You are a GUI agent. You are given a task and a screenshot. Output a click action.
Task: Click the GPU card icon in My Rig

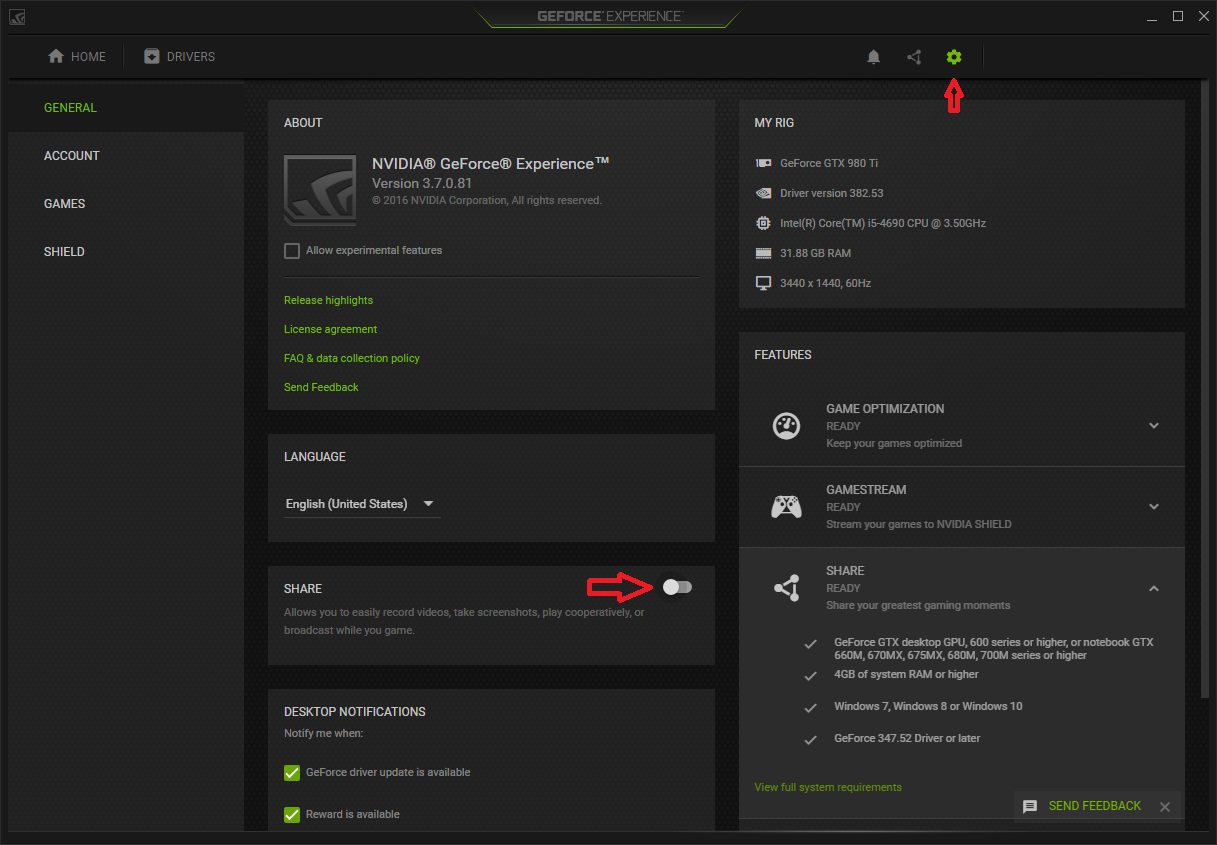click(763, 163)
